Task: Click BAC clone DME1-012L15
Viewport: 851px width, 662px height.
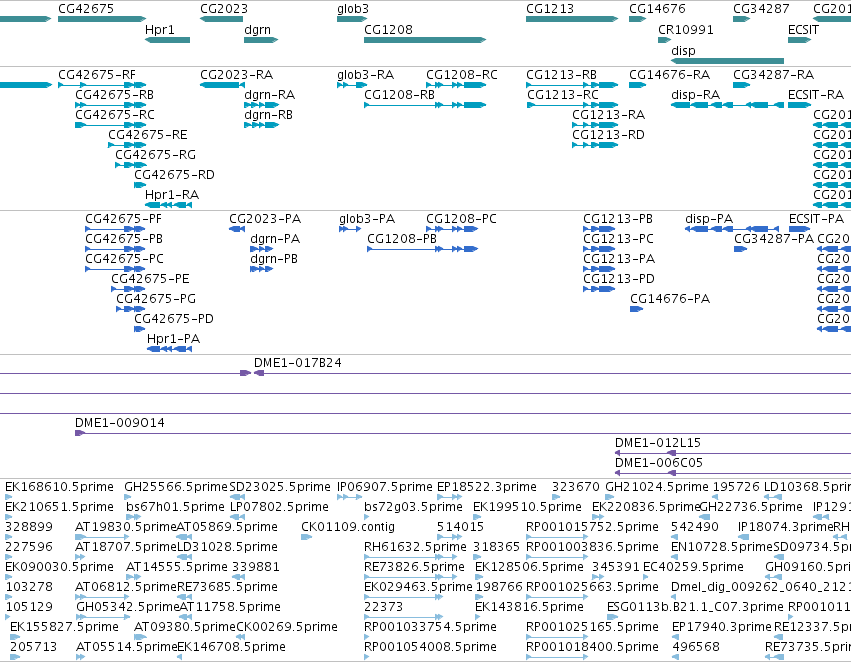Action: (658, 443)
